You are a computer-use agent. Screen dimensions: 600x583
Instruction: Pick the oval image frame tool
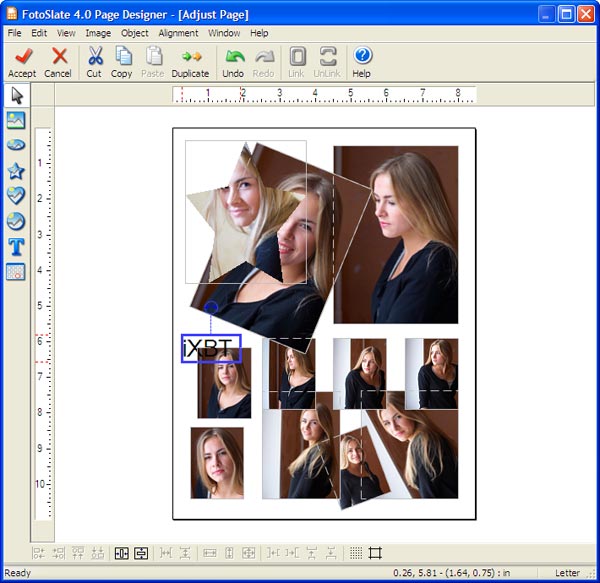(x=16, y=146)
